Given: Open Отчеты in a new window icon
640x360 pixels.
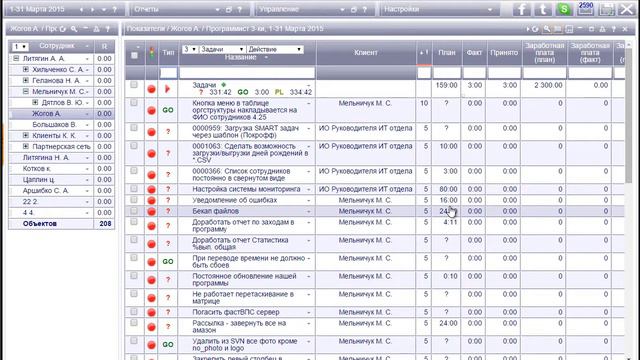Looking at the screenshot, I should coord(229,9).
